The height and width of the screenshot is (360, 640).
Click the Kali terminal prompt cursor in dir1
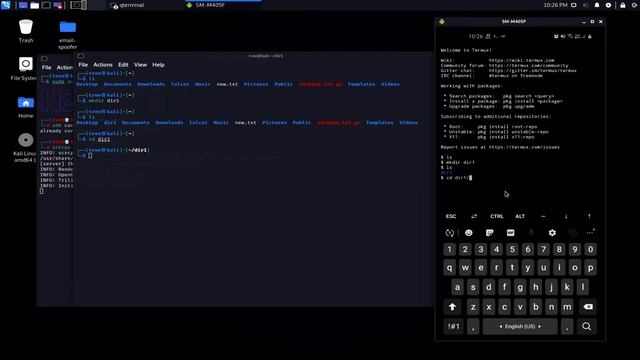point(90,156)
